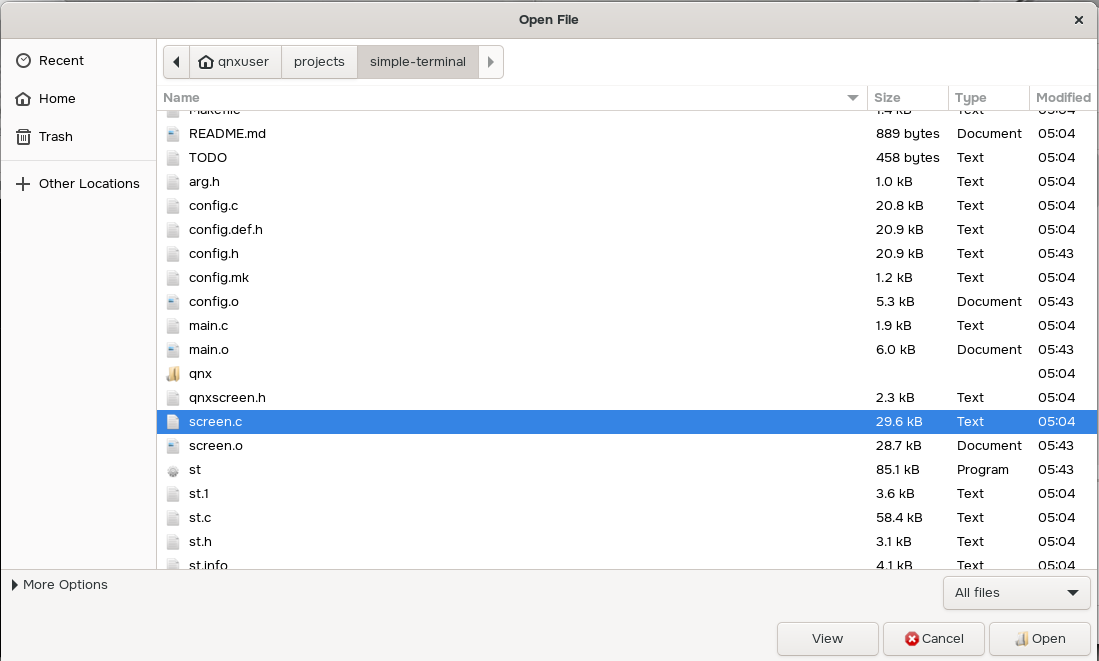Click the View button
Image resolution: width=1099 pixels, height=661 pixels.
pos(827,639)
